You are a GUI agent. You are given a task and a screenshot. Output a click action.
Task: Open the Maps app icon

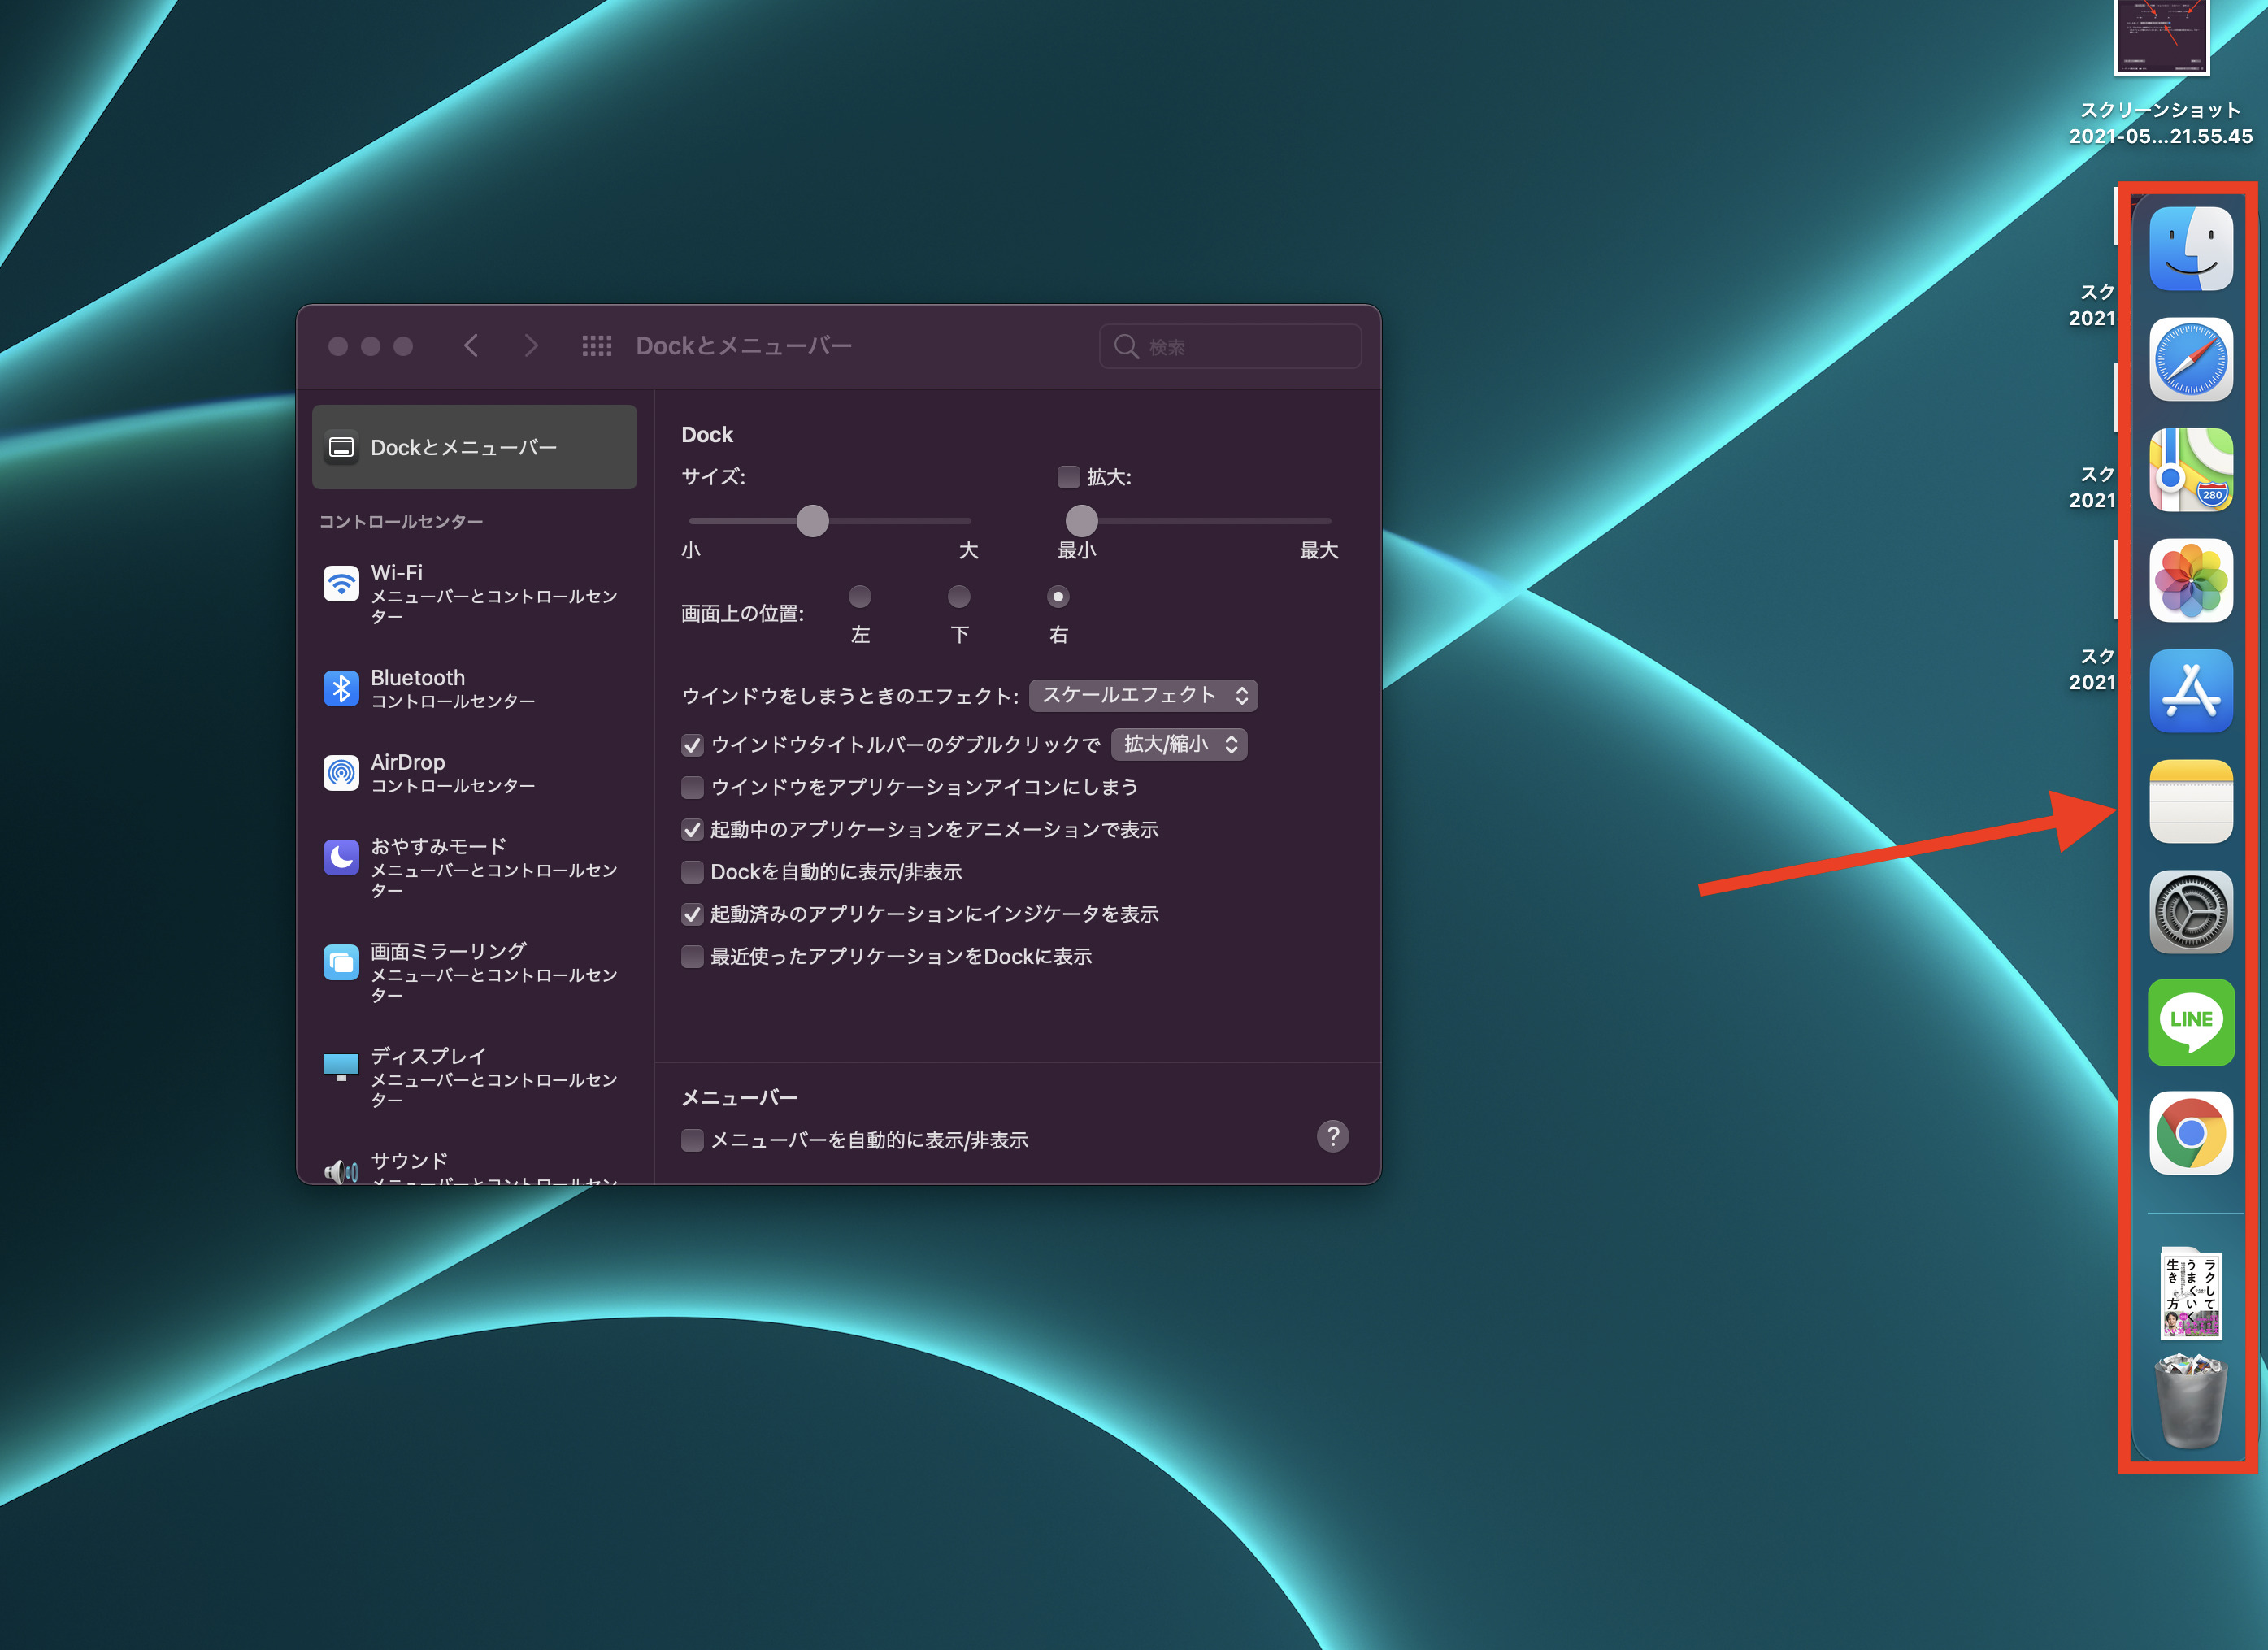2190,470
